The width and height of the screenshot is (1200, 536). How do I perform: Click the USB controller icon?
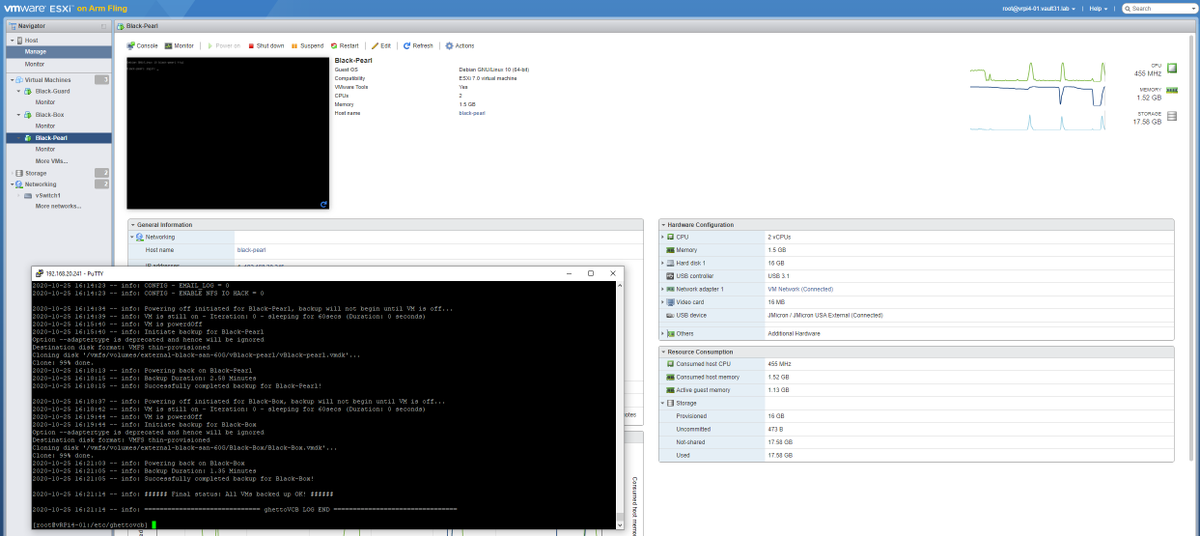pyautogui.click(x=671, y=276)
